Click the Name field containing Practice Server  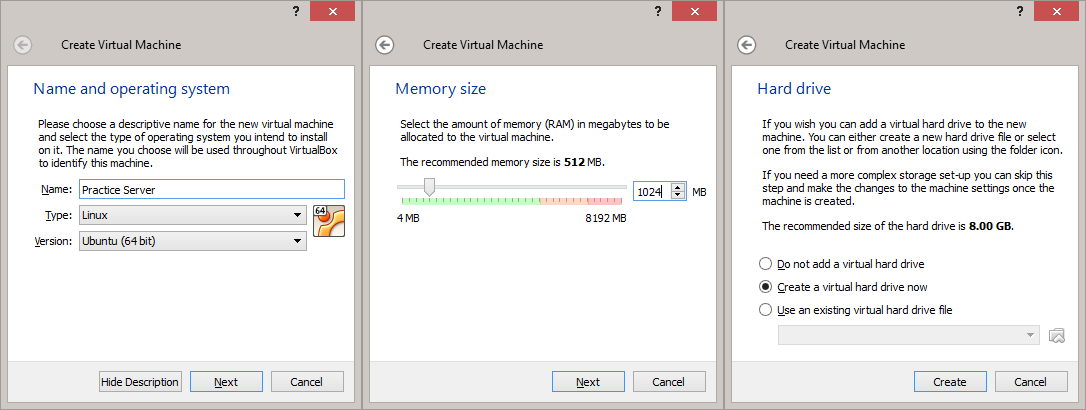tap(211, 189)
